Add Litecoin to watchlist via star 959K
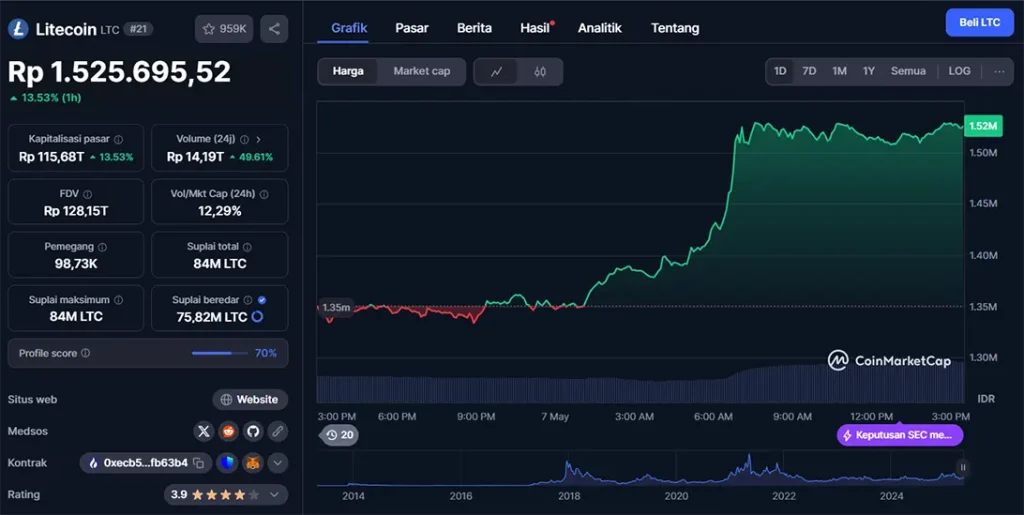This screenshot has width=1024, height=515. click(x=224, y=29)
